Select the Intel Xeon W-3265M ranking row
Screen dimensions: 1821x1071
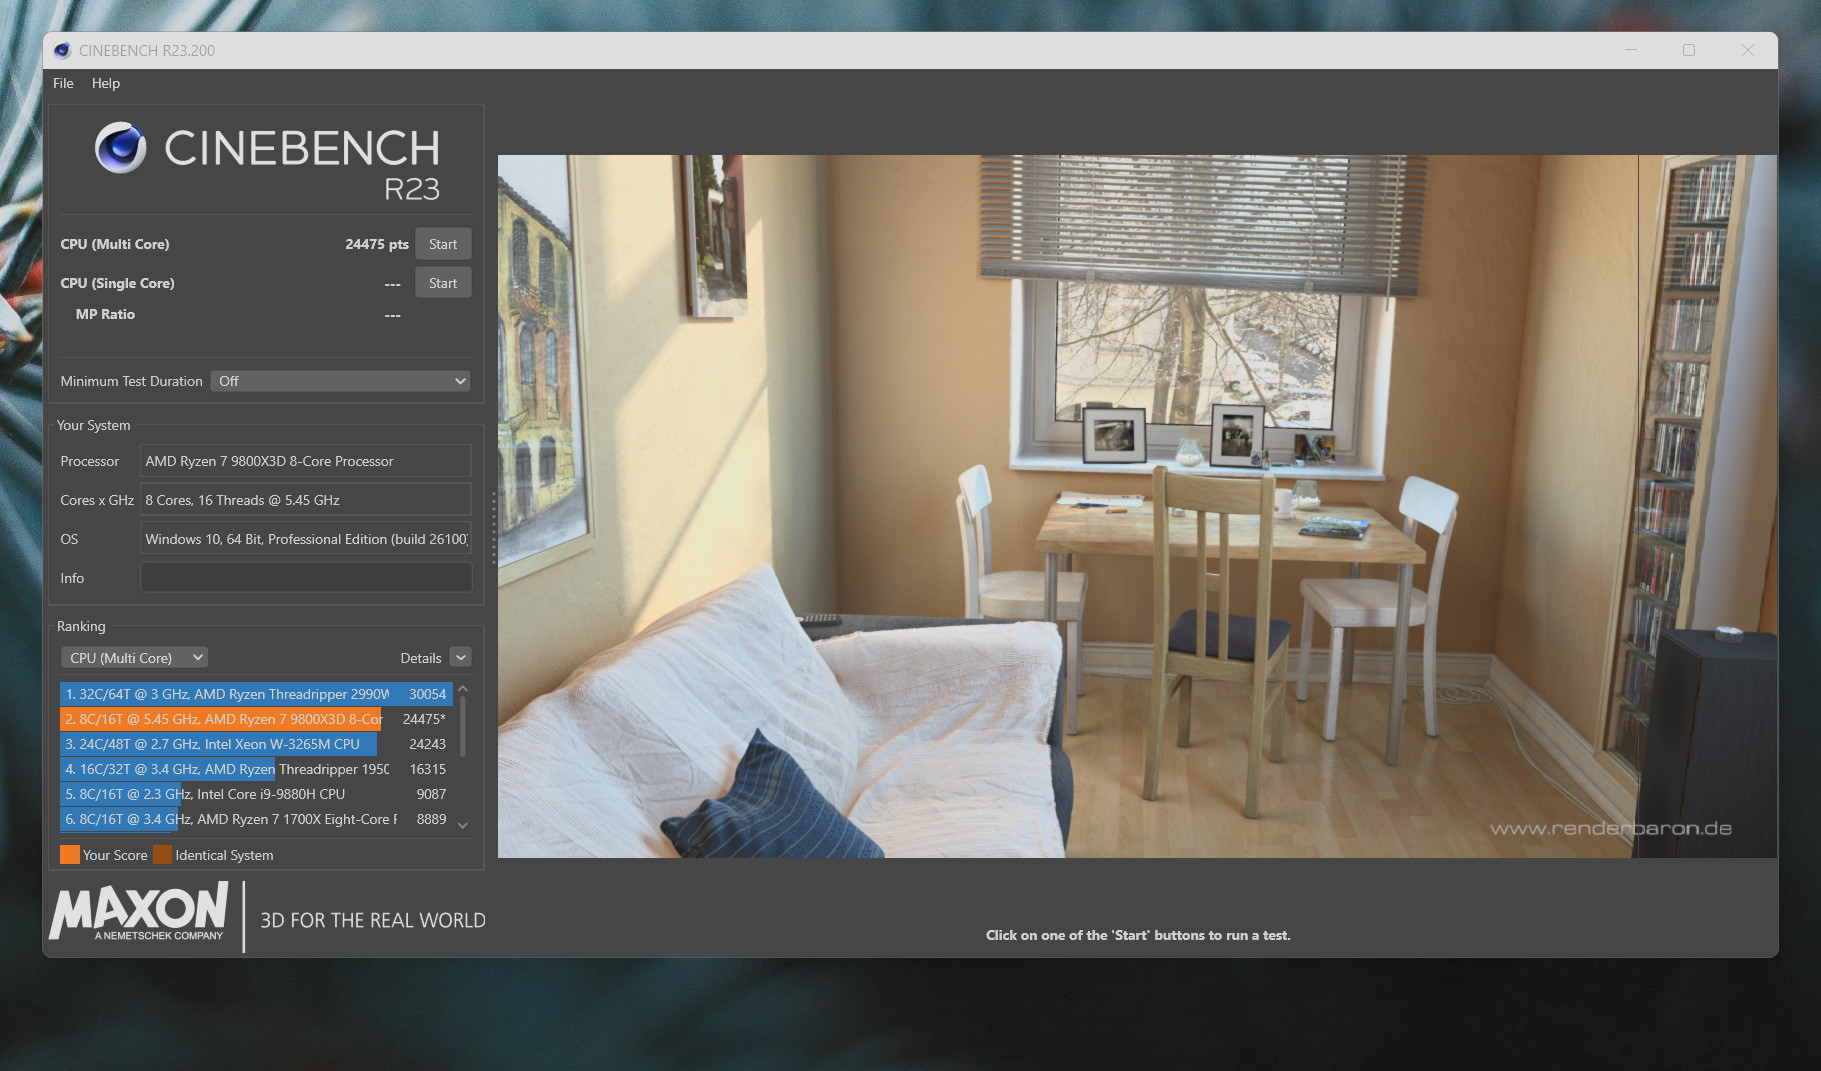click(256, 744)
